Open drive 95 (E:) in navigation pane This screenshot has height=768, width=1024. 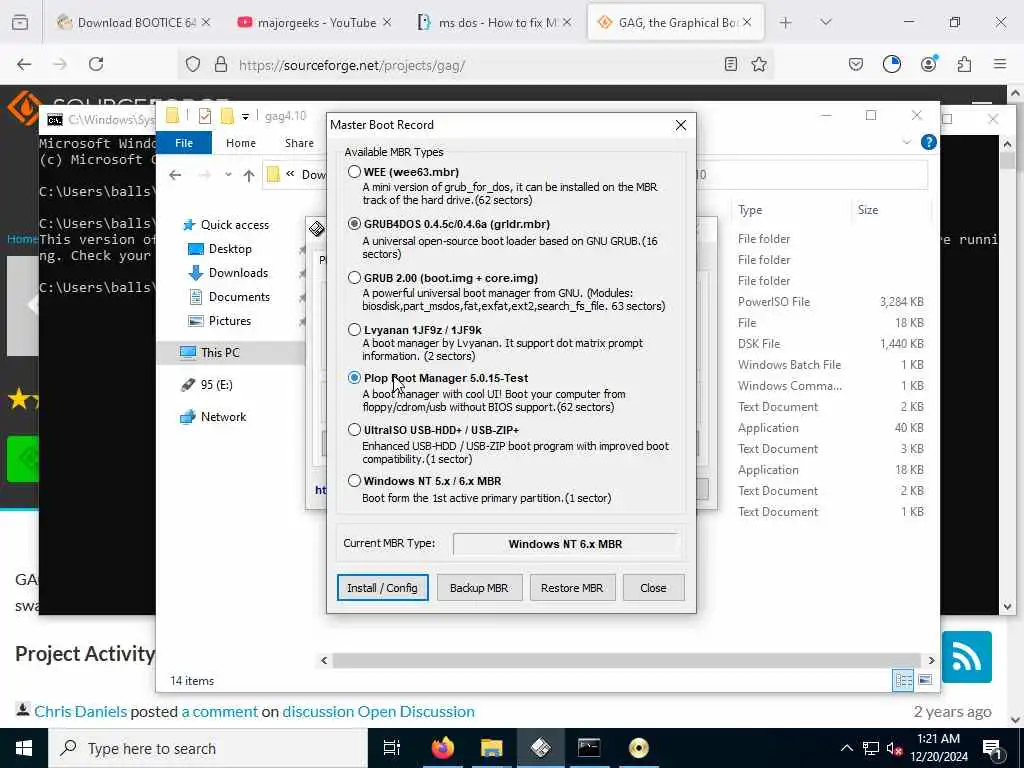(x=207, y=385)
